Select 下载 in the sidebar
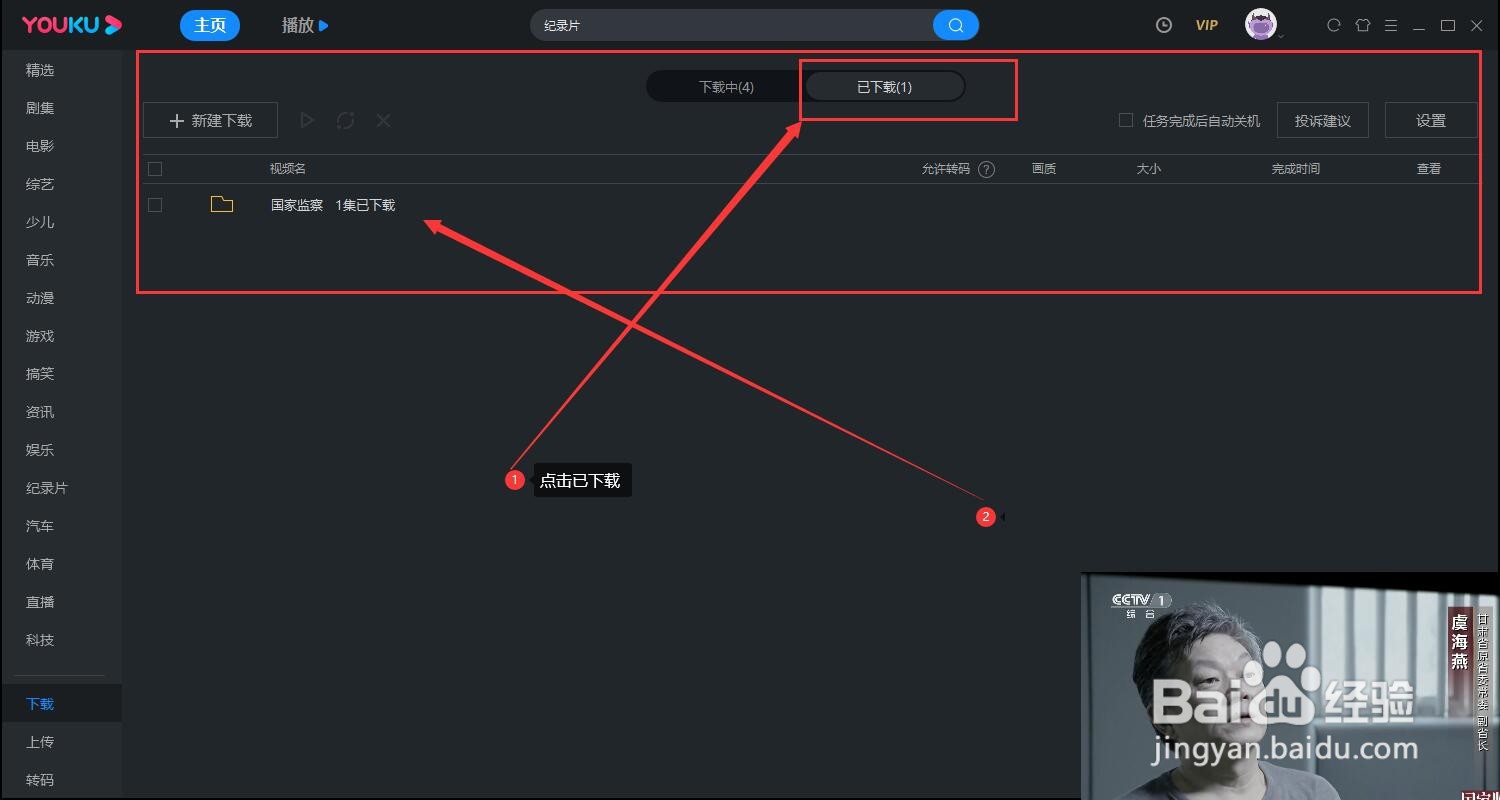This screenshot has height=800, width=1500. tap(40, 704)
